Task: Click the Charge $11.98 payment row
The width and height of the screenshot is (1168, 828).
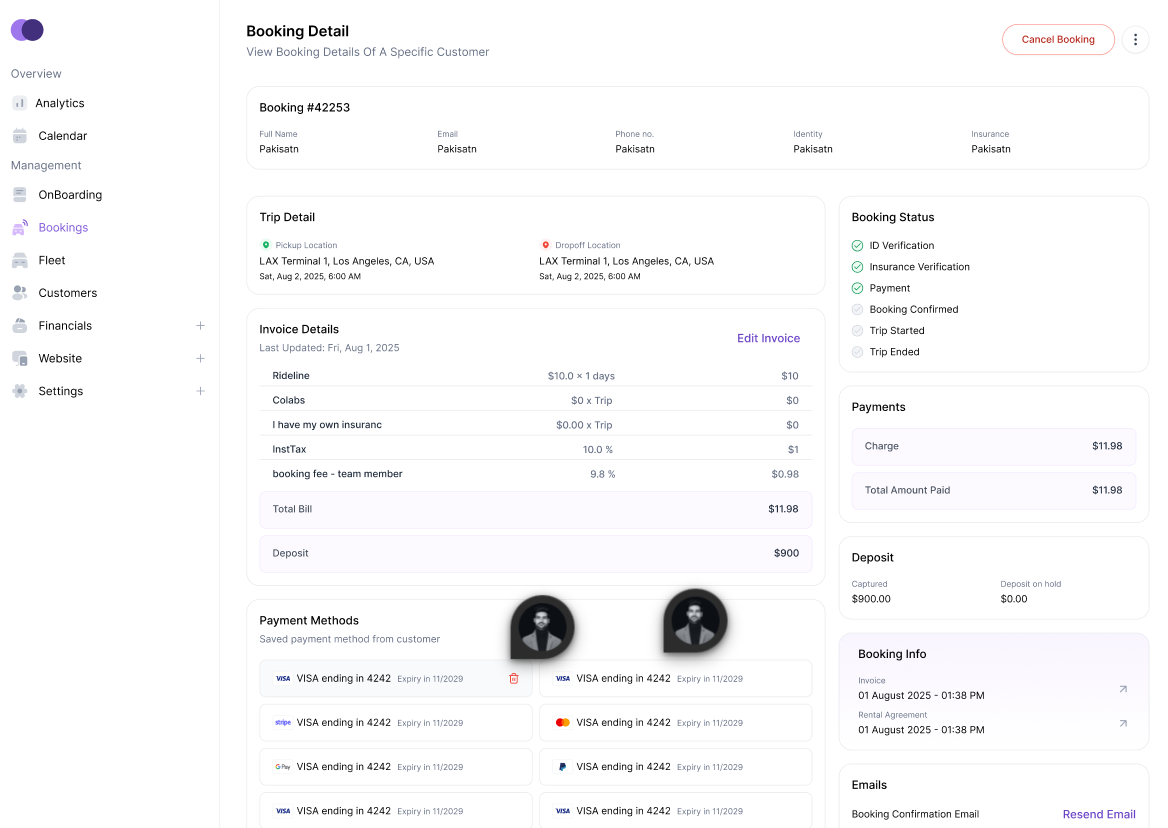Action: (994, 446)
